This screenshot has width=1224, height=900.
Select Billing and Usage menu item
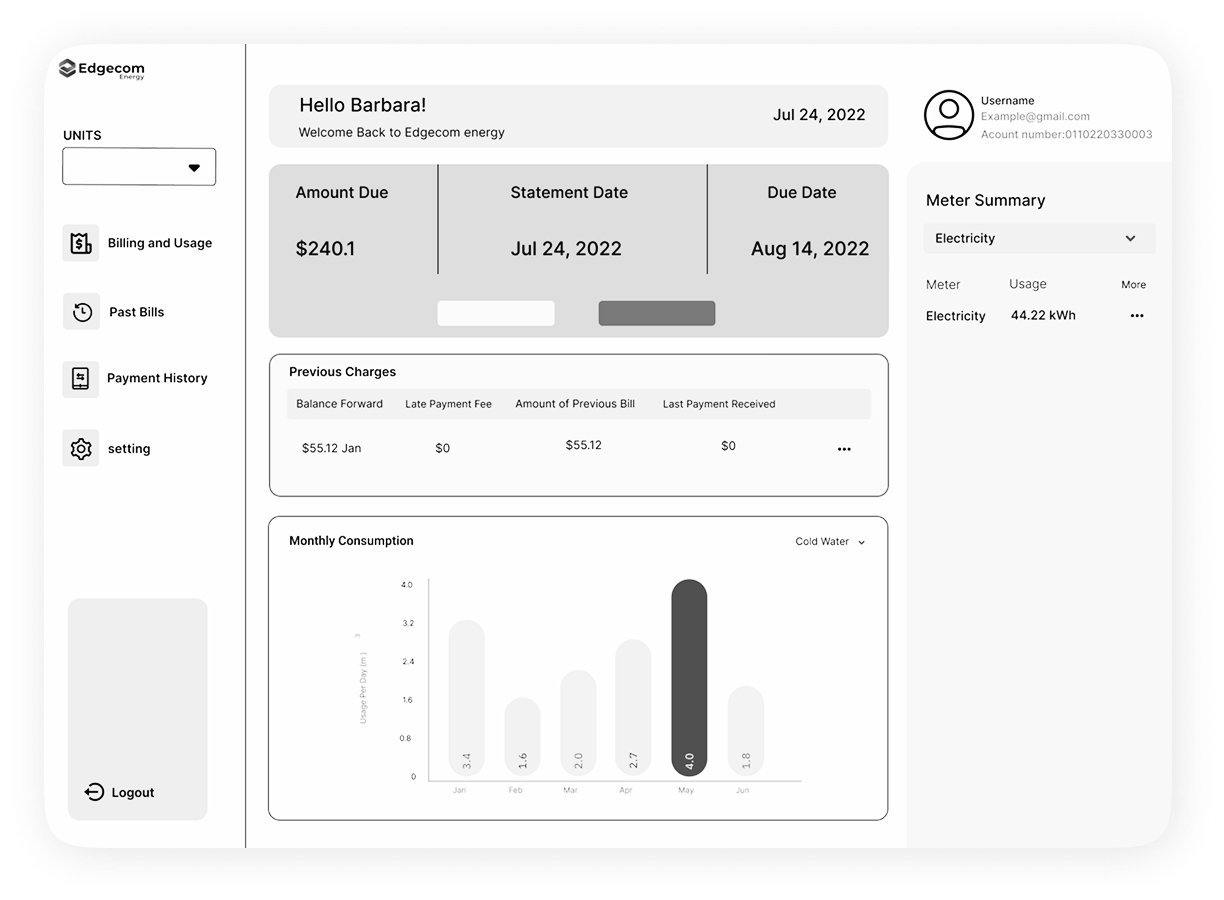(160, 243)
